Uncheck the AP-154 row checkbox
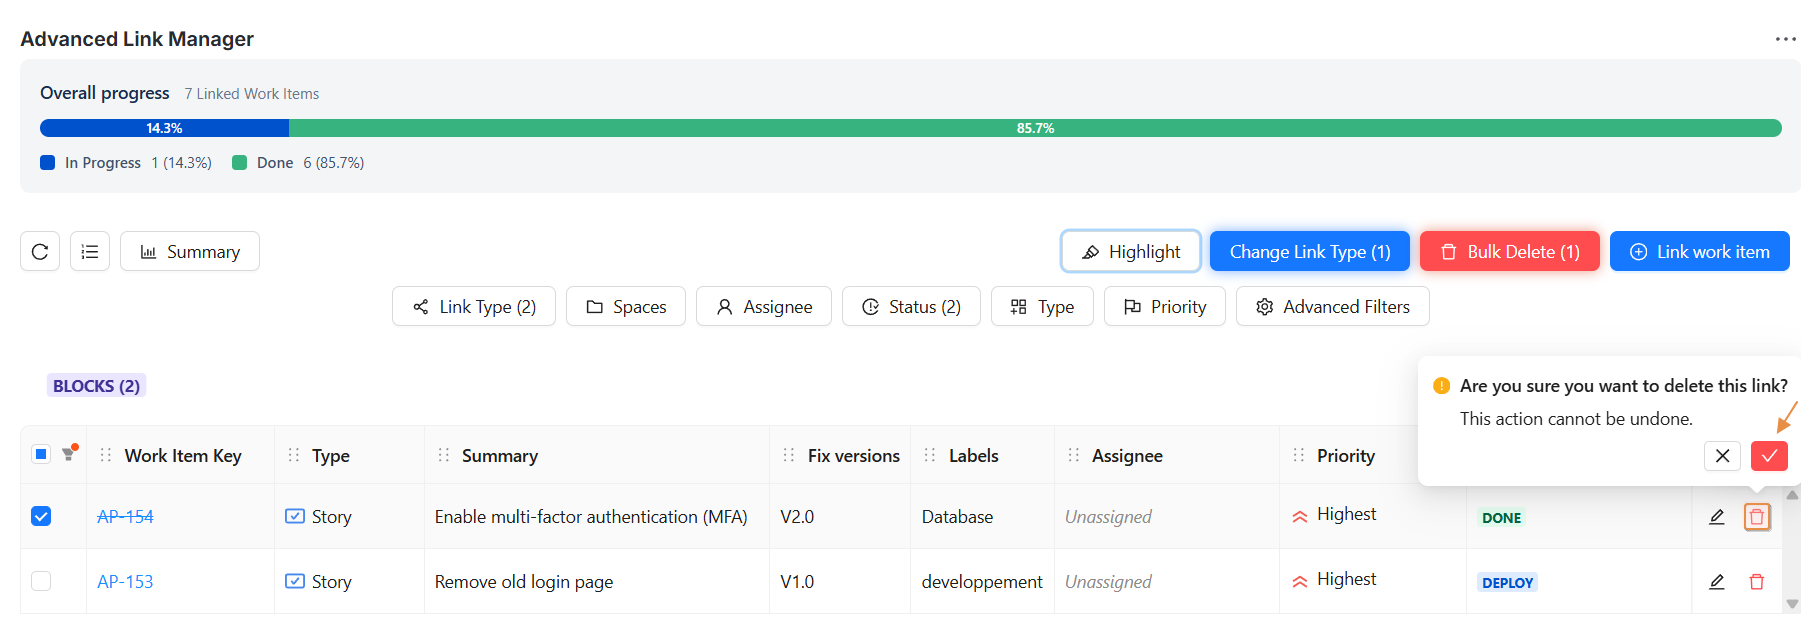The width and height of the screenshot is (1815, 640). coord(41,516)
